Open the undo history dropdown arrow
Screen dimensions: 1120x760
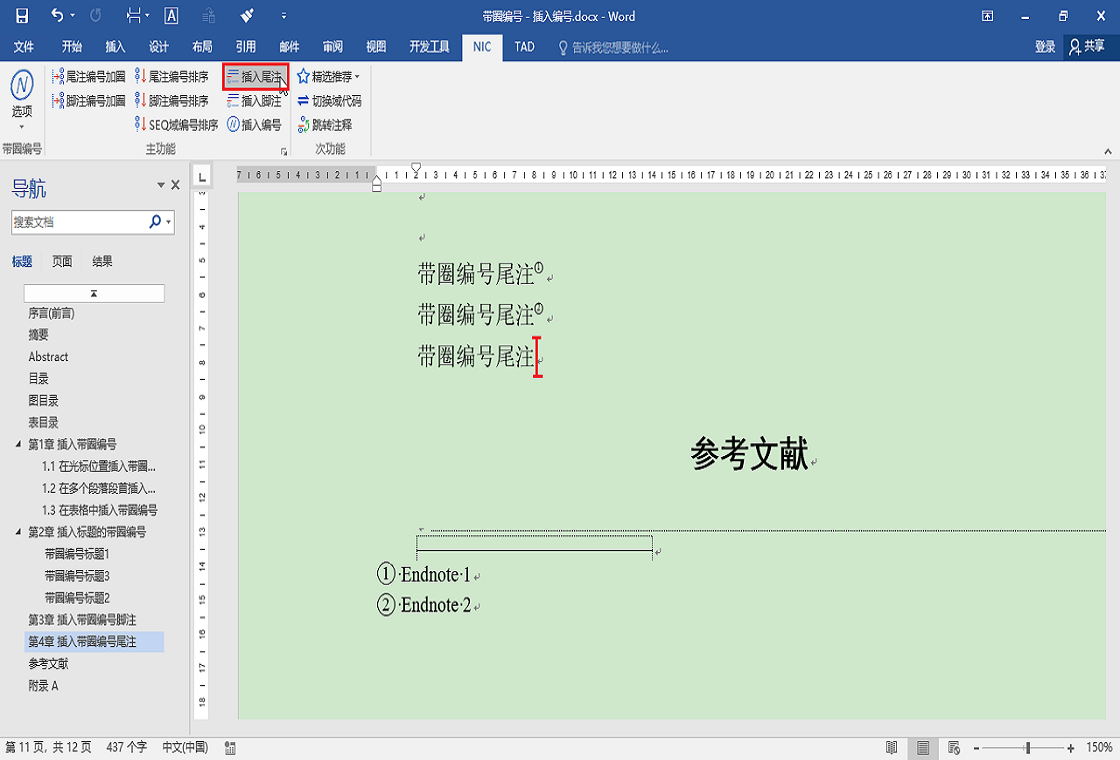point(73,16)
